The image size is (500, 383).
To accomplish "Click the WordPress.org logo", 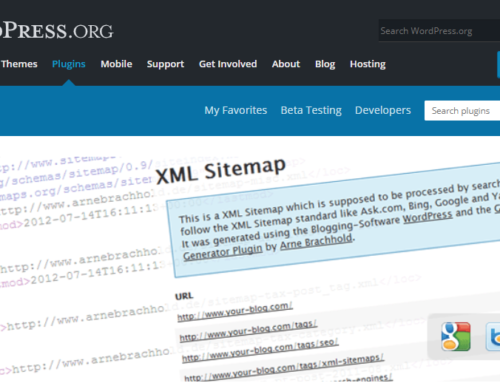I will [57, 31].
